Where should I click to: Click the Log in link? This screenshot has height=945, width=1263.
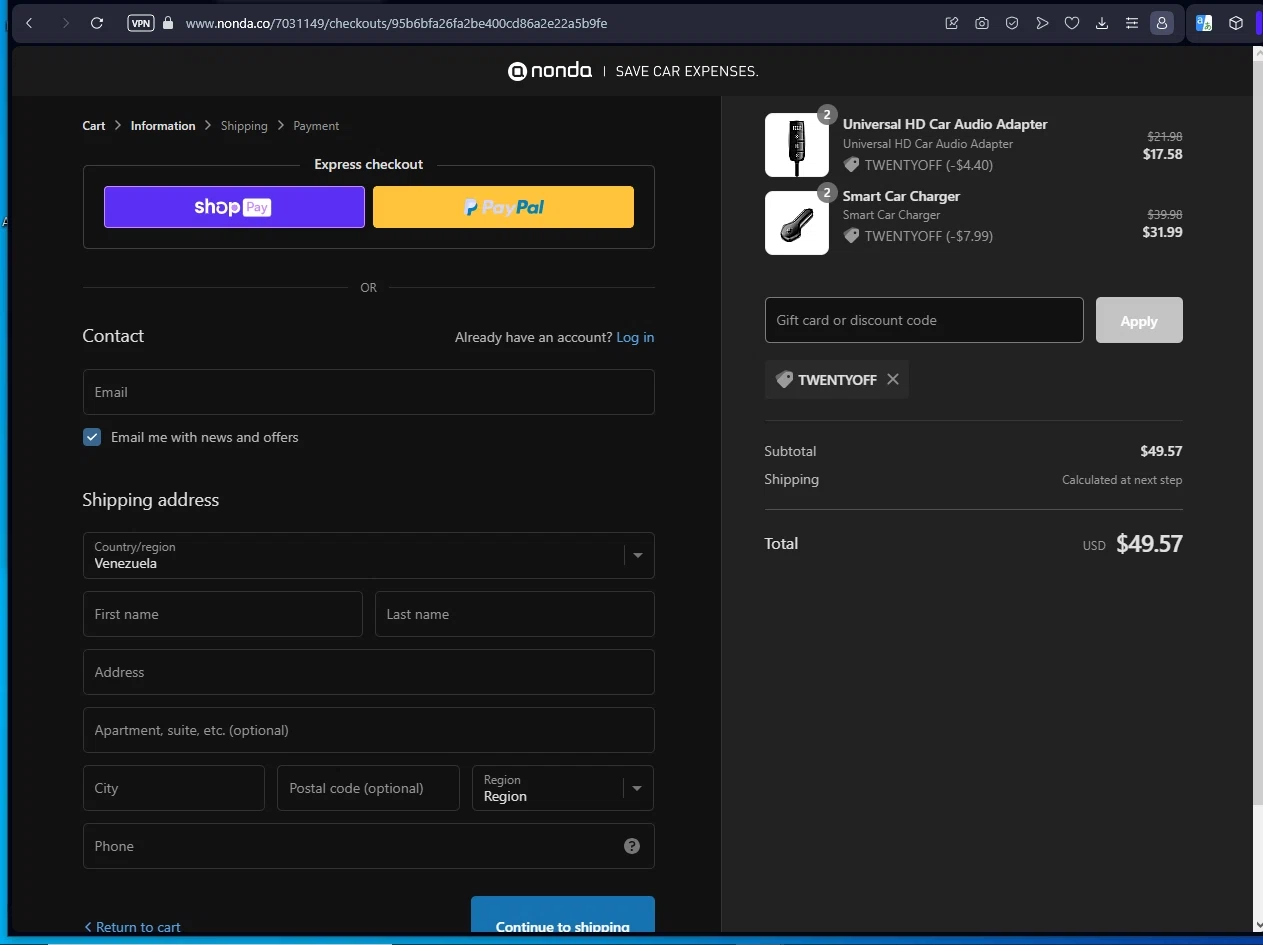(x=635, y=337)
